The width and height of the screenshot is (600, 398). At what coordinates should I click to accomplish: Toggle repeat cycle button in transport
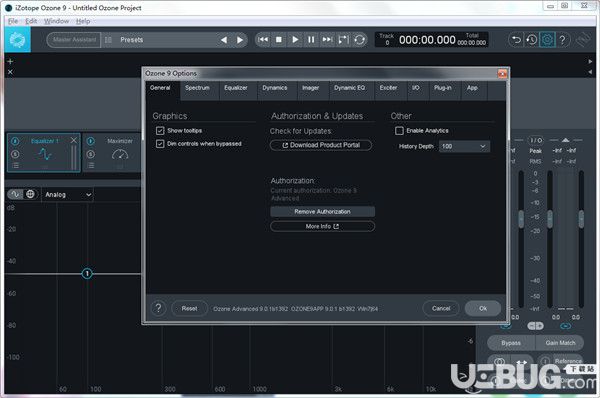coord(359,39)
